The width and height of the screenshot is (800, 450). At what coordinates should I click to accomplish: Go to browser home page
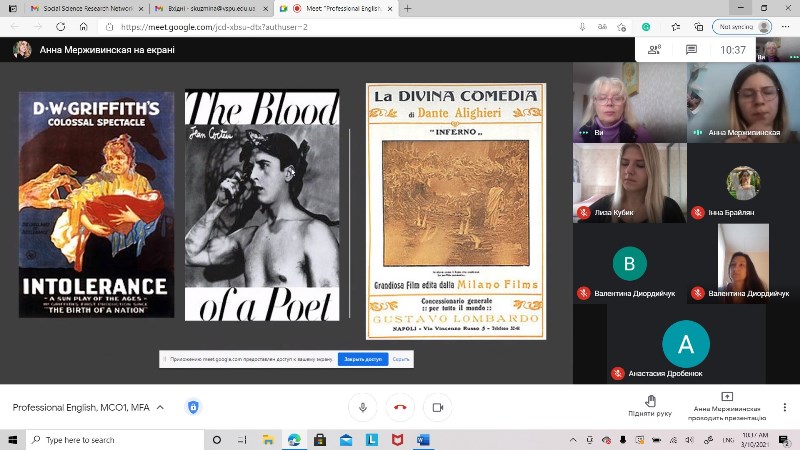(84, 27)
